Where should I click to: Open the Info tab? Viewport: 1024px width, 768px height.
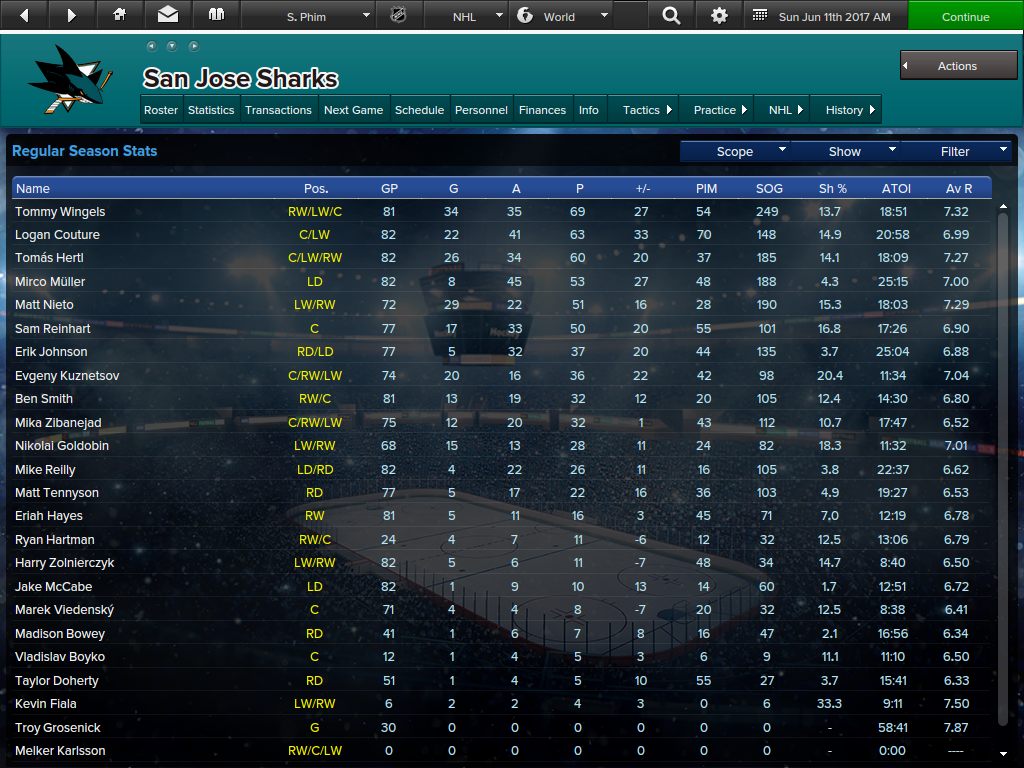(588, 110)
